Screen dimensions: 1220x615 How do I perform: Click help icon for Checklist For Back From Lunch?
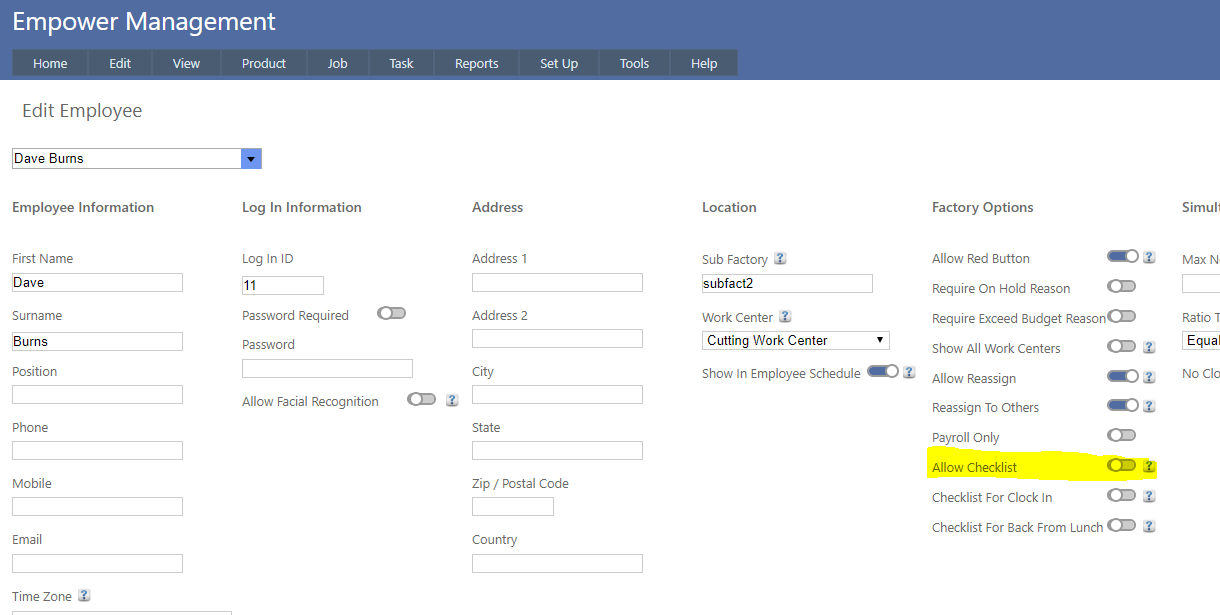[x=1149, y=526]
